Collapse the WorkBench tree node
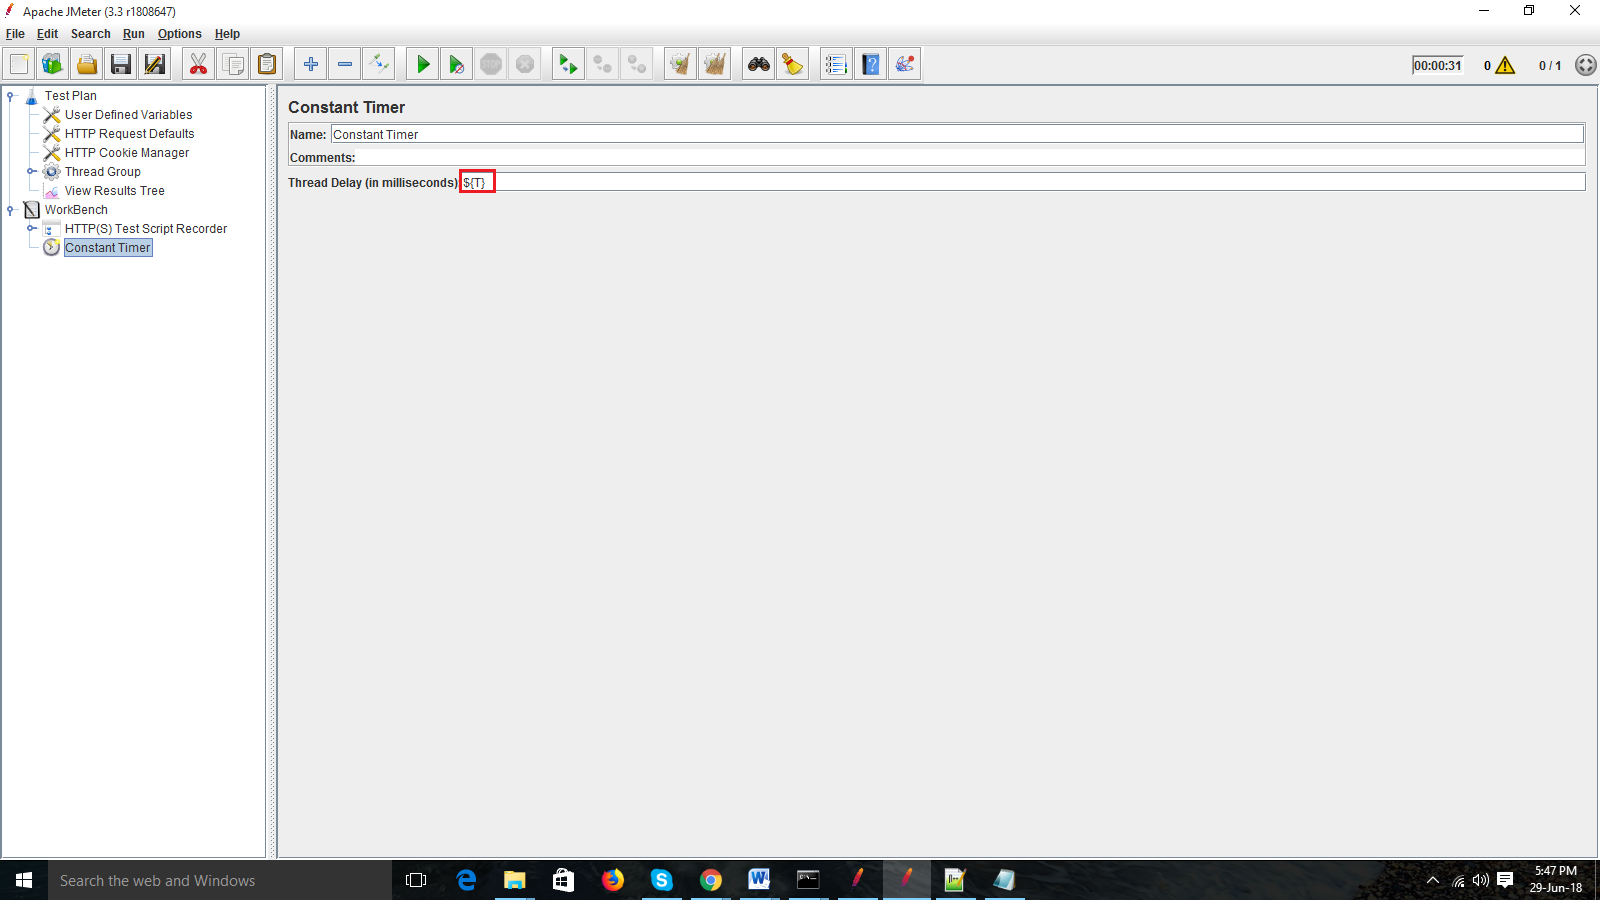Viewport: 1600px width, 900px height. click(11, 210)
